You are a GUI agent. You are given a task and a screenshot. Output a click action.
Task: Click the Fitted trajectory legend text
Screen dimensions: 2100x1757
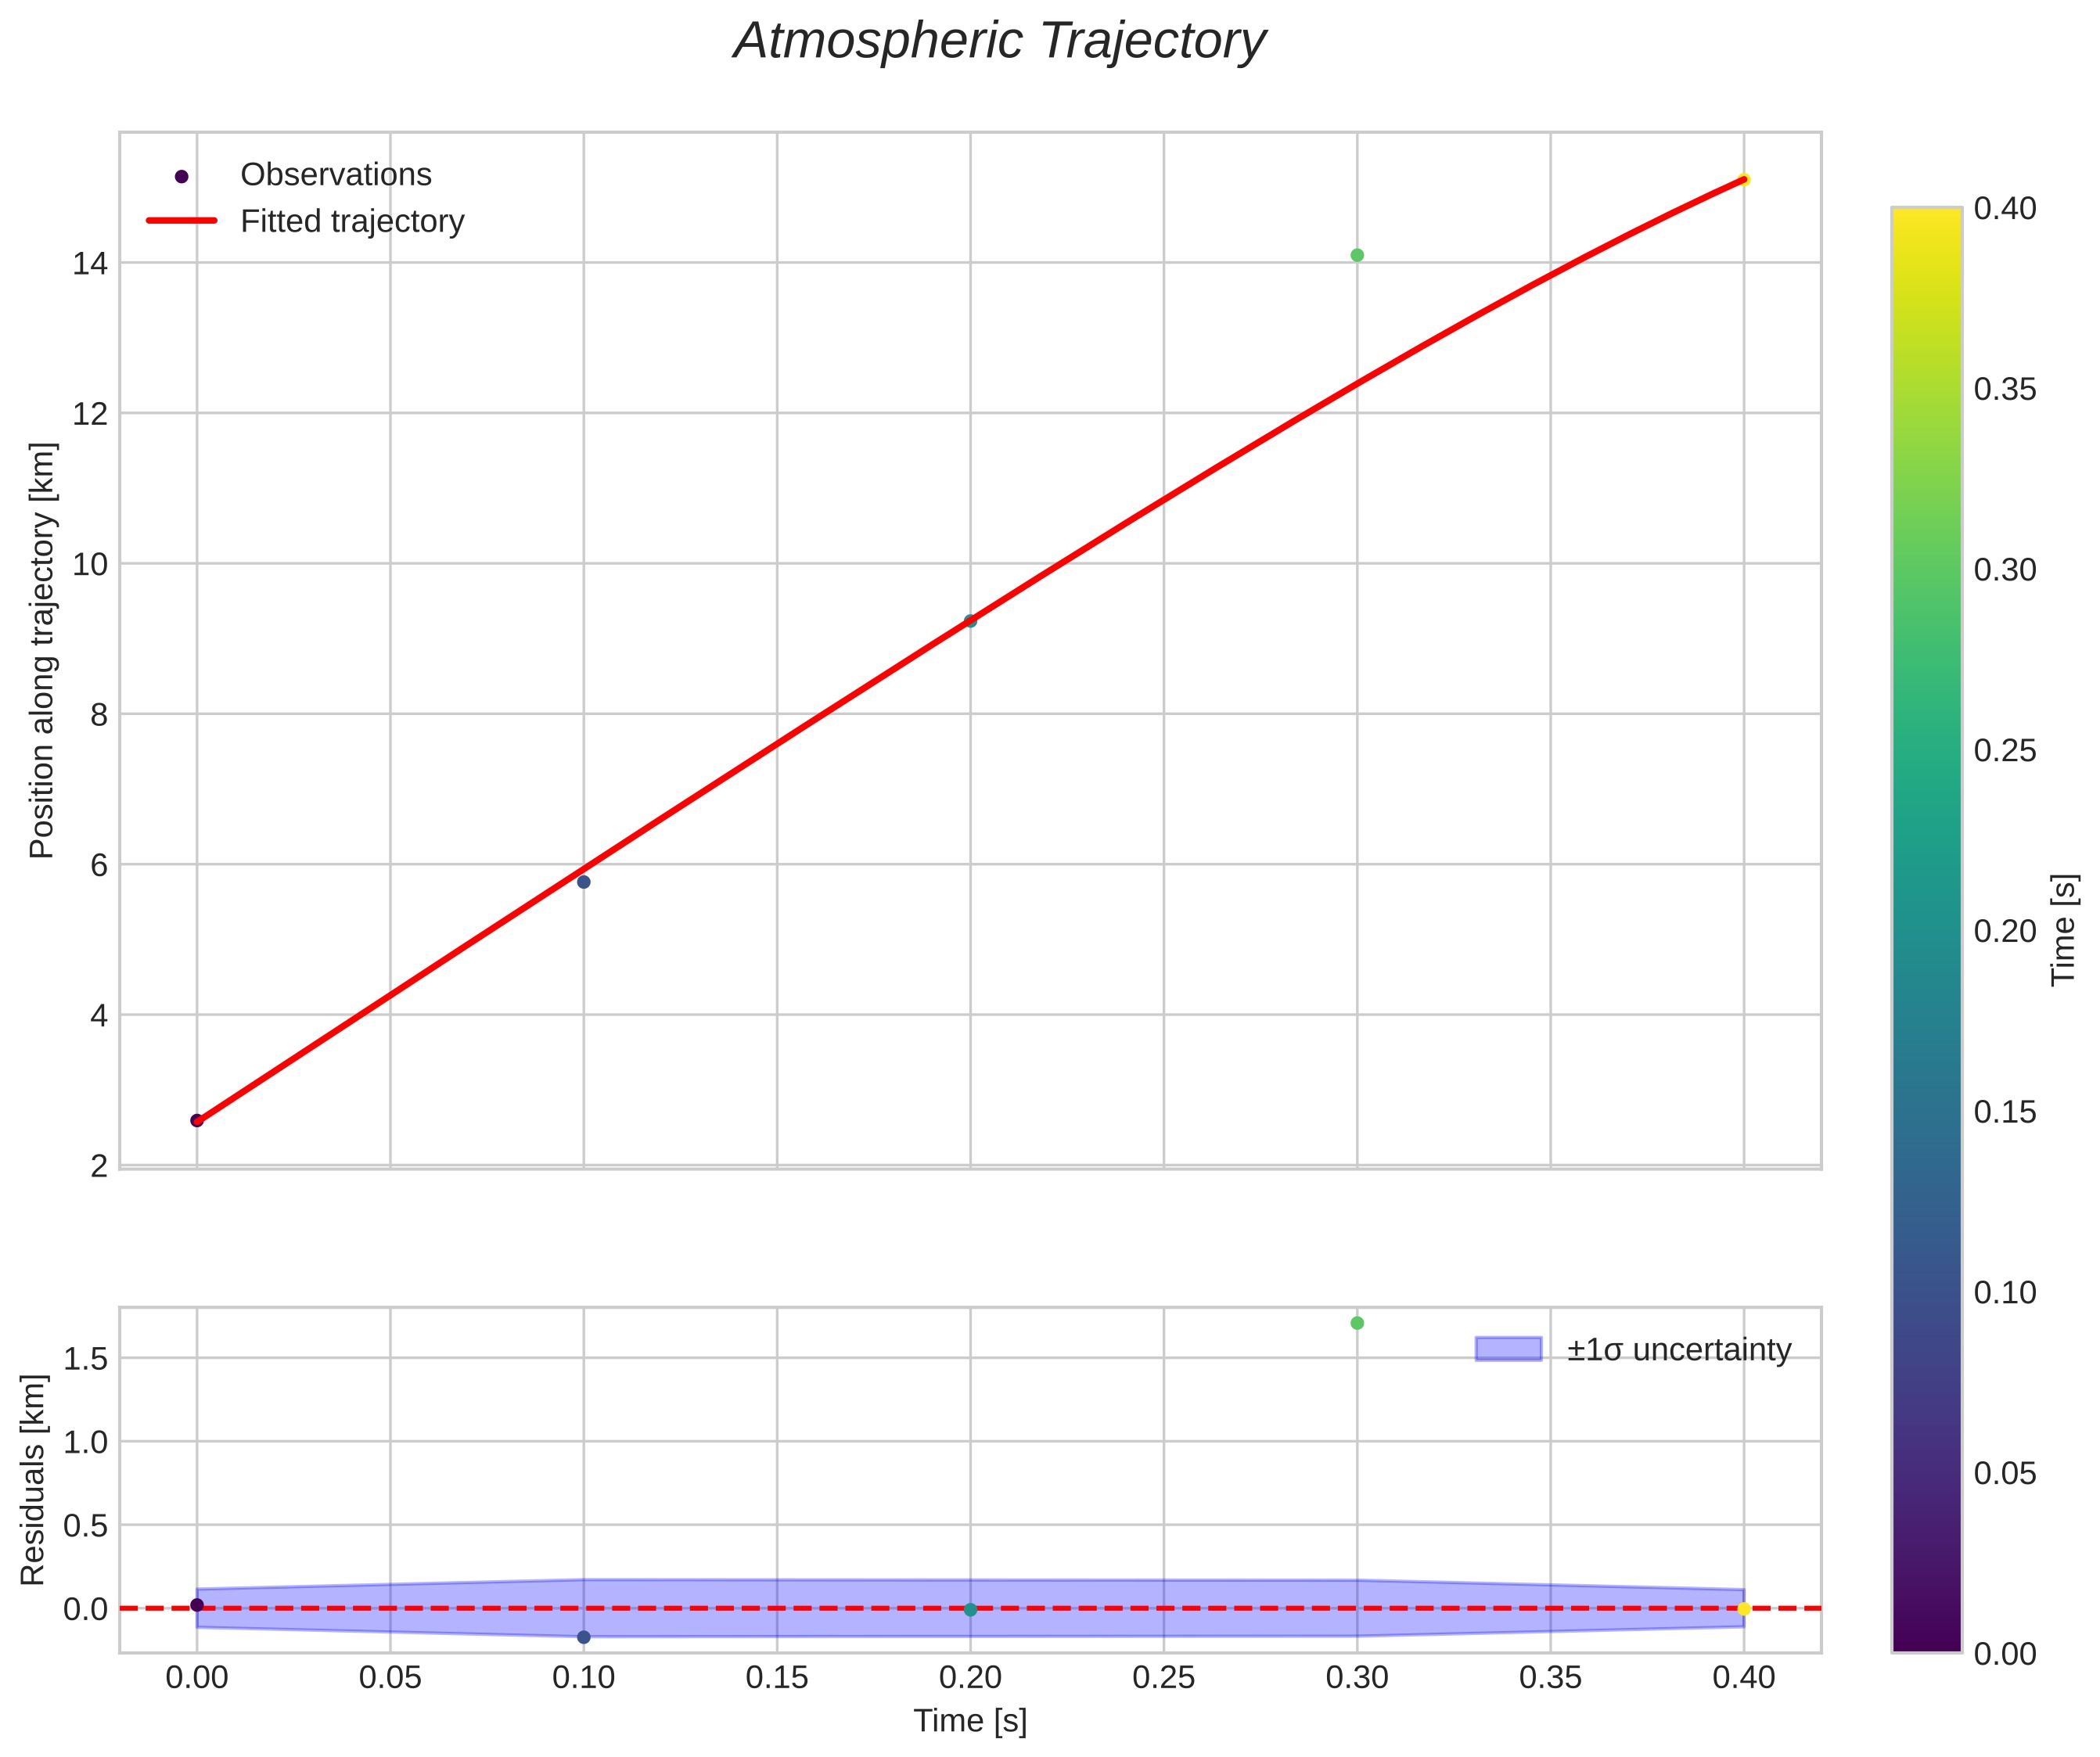point(352,221)
